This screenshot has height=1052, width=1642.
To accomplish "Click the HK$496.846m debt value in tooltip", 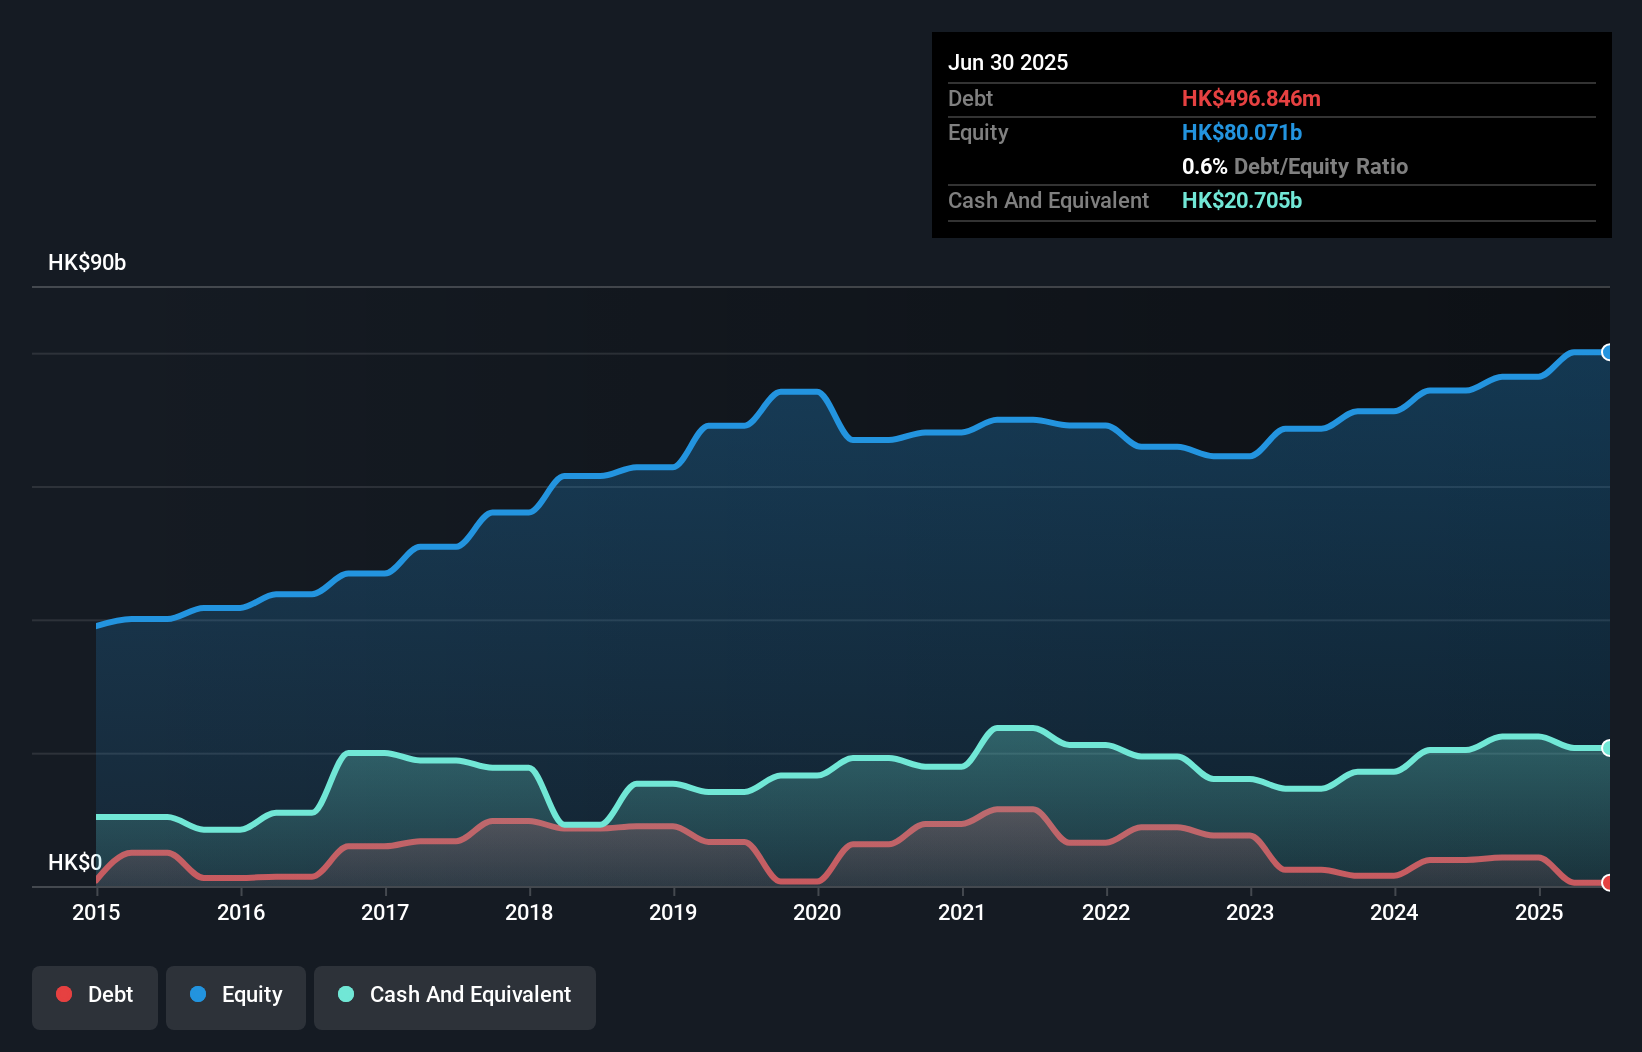I will pyautogui.click(x=1251, y=98).
